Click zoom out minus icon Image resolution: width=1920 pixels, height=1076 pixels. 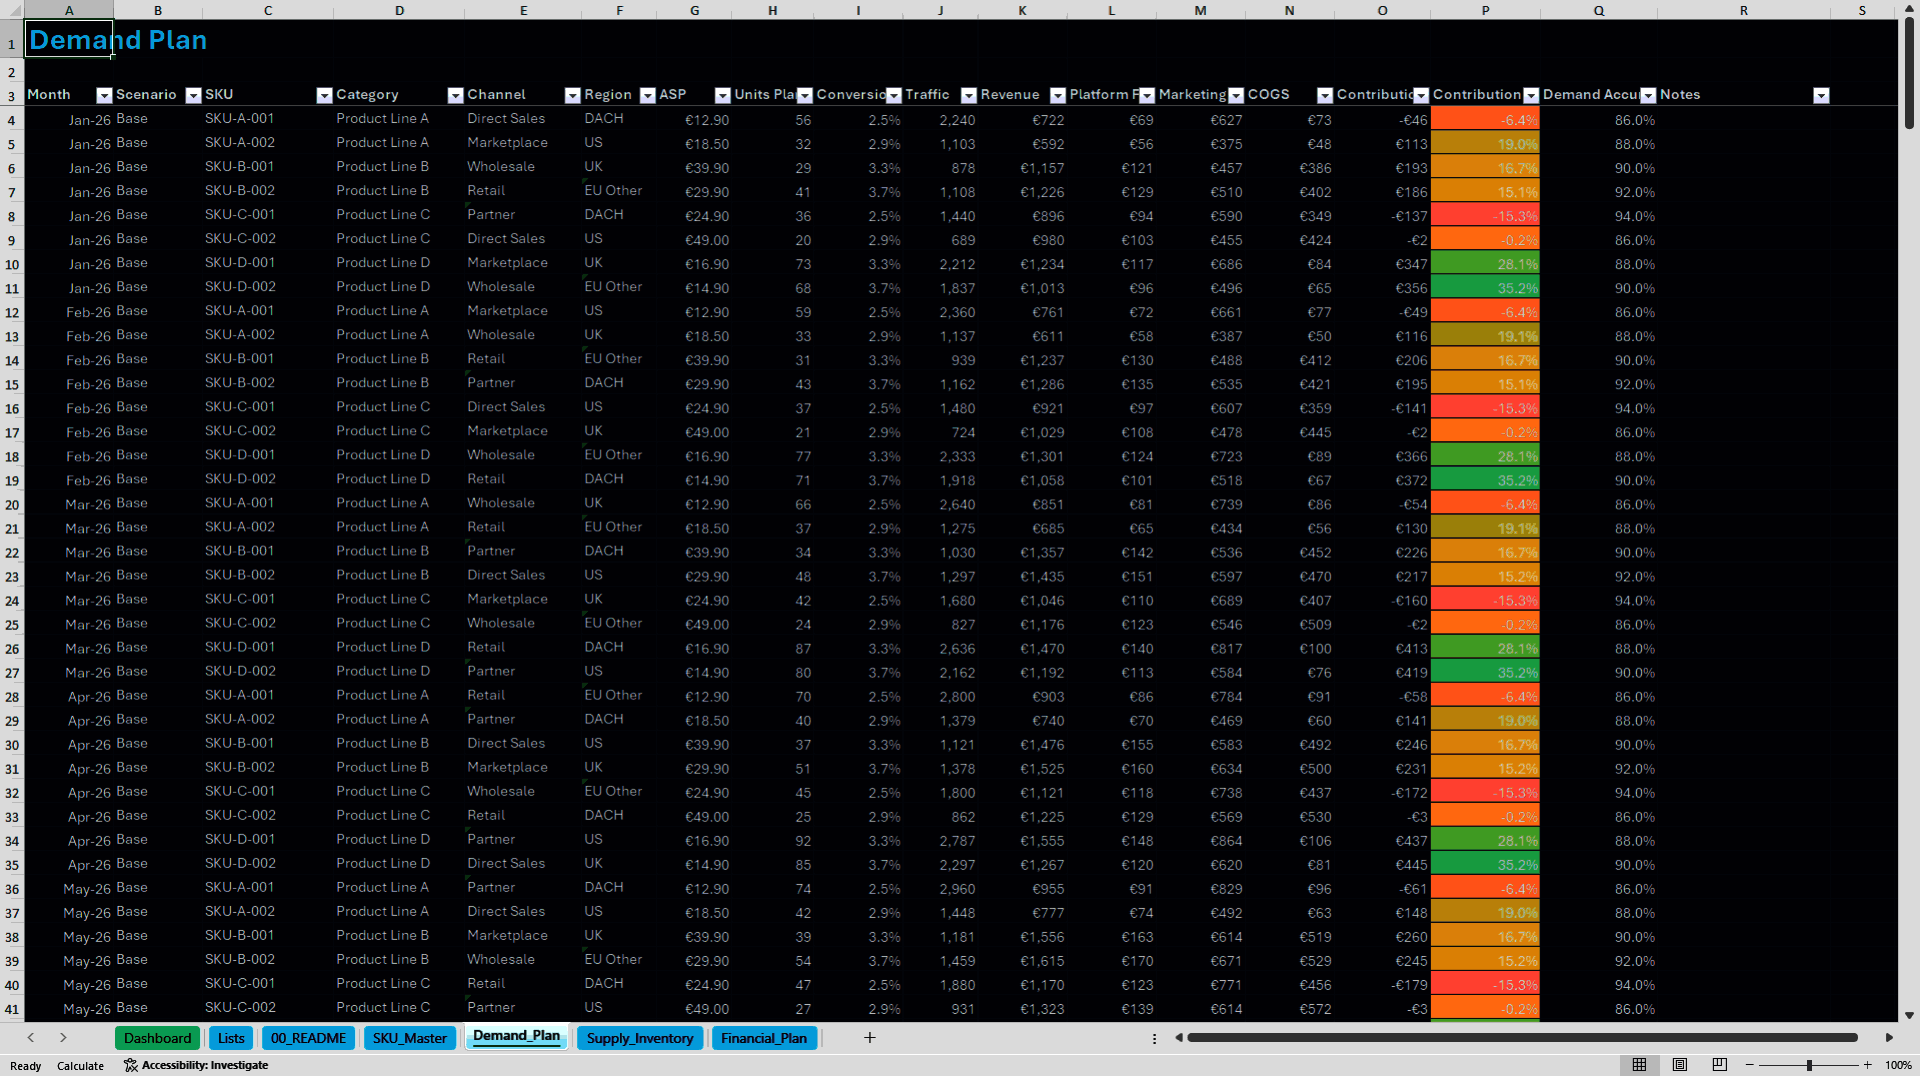pos(1750,1065)
